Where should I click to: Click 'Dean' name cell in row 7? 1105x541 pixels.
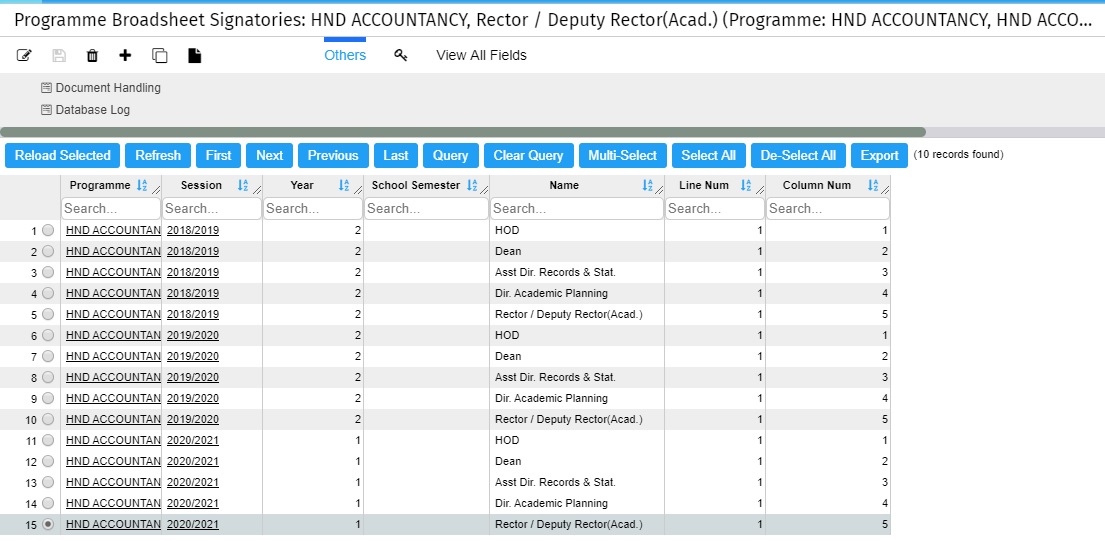coord(508,356)
